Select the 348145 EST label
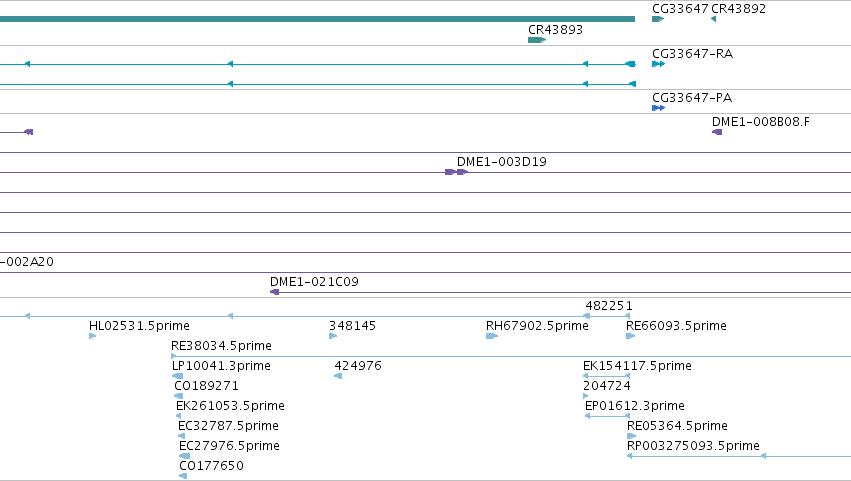 [352, 326]
